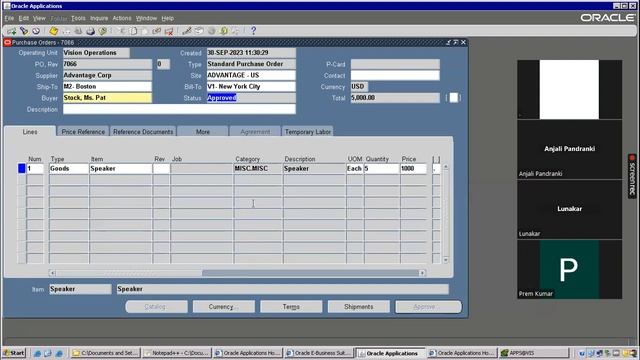Click the Ship-To field M2- Boston
The width and height of the screenshot is (640, 360).
107,87
